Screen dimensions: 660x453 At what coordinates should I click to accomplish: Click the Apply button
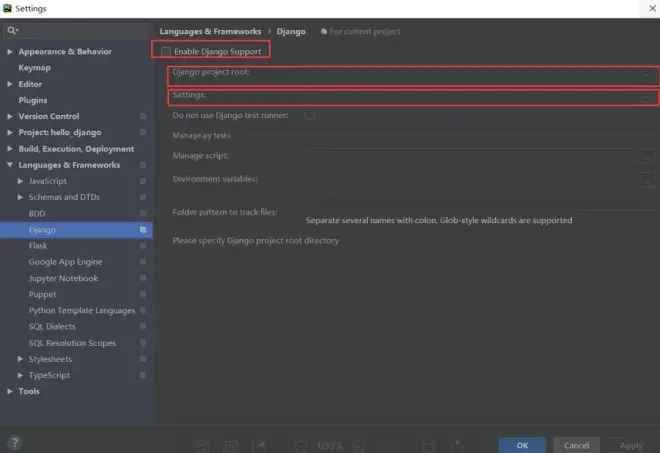click(x=631, y=445)
